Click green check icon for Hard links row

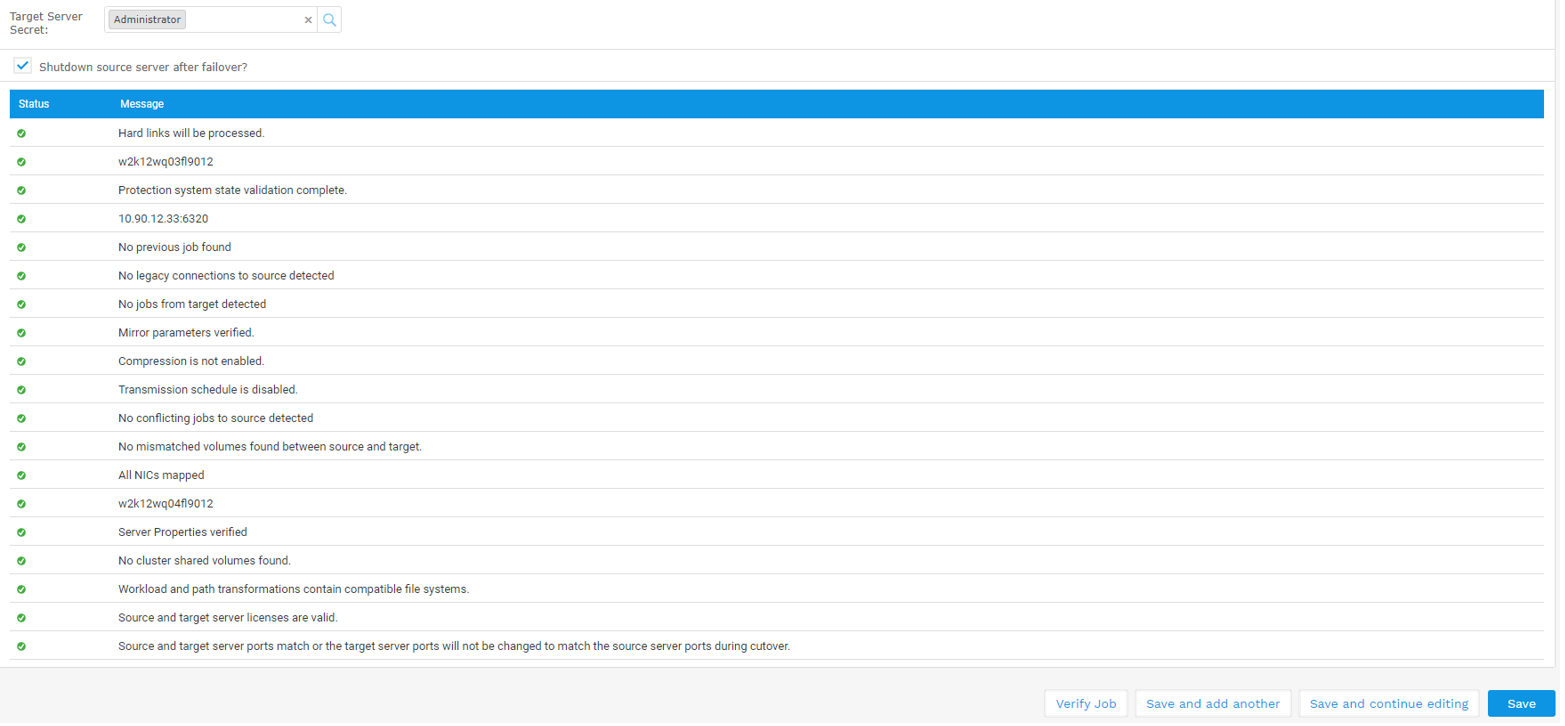tap(21, 133)
